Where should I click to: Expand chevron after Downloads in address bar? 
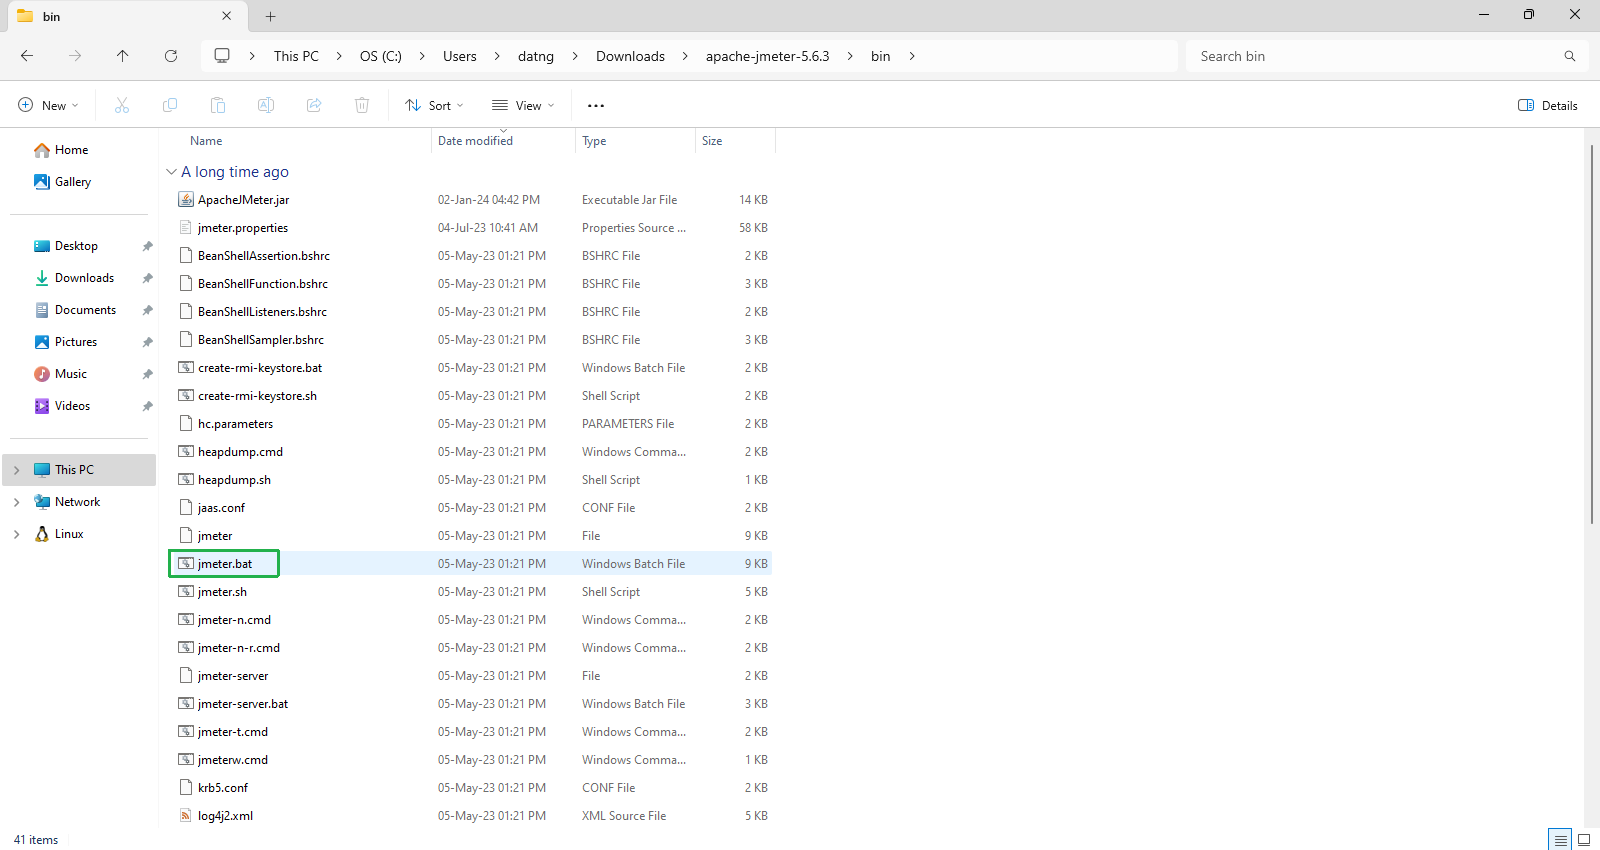[685, 56]
